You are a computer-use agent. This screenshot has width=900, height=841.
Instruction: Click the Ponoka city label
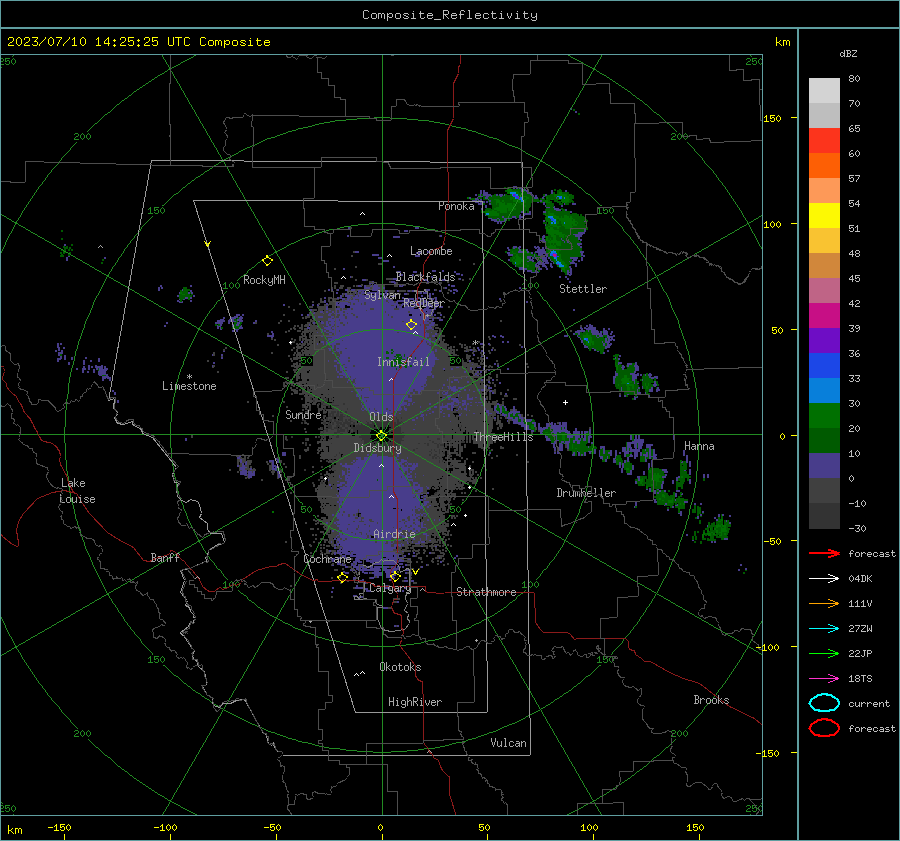click(456, 206)
